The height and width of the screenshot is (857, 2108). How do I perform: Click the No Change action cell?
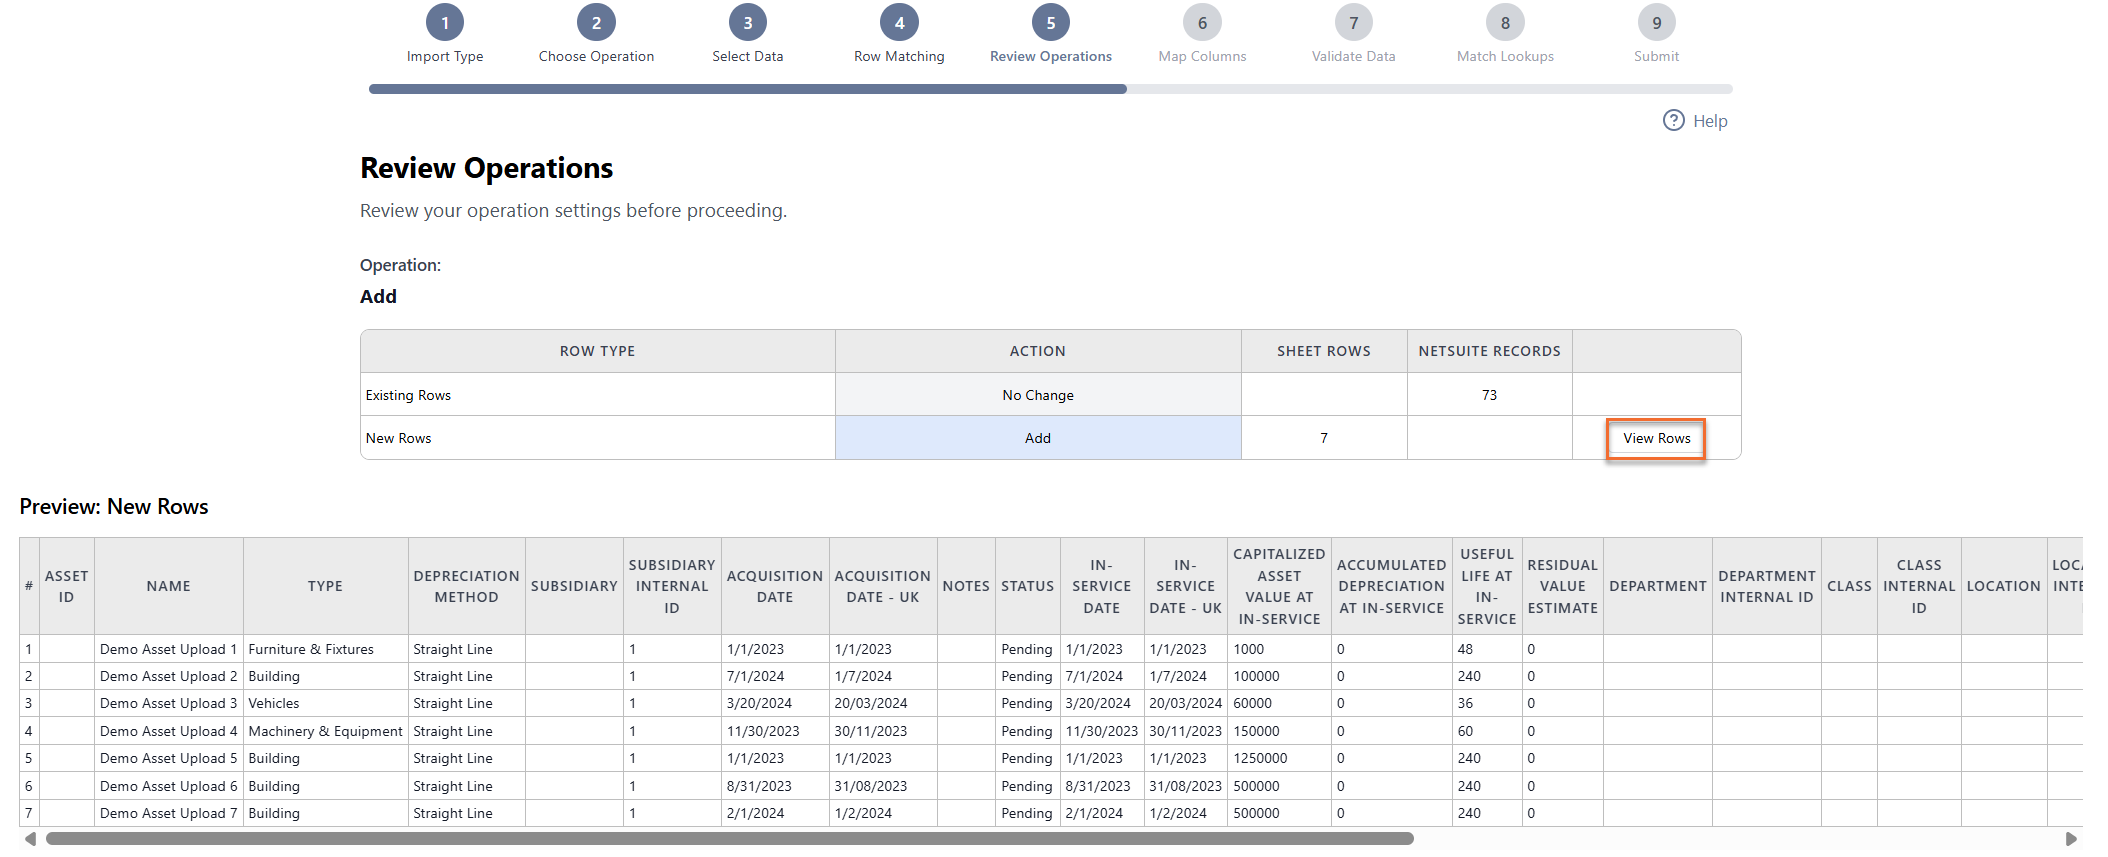(x=1038, y=395)
